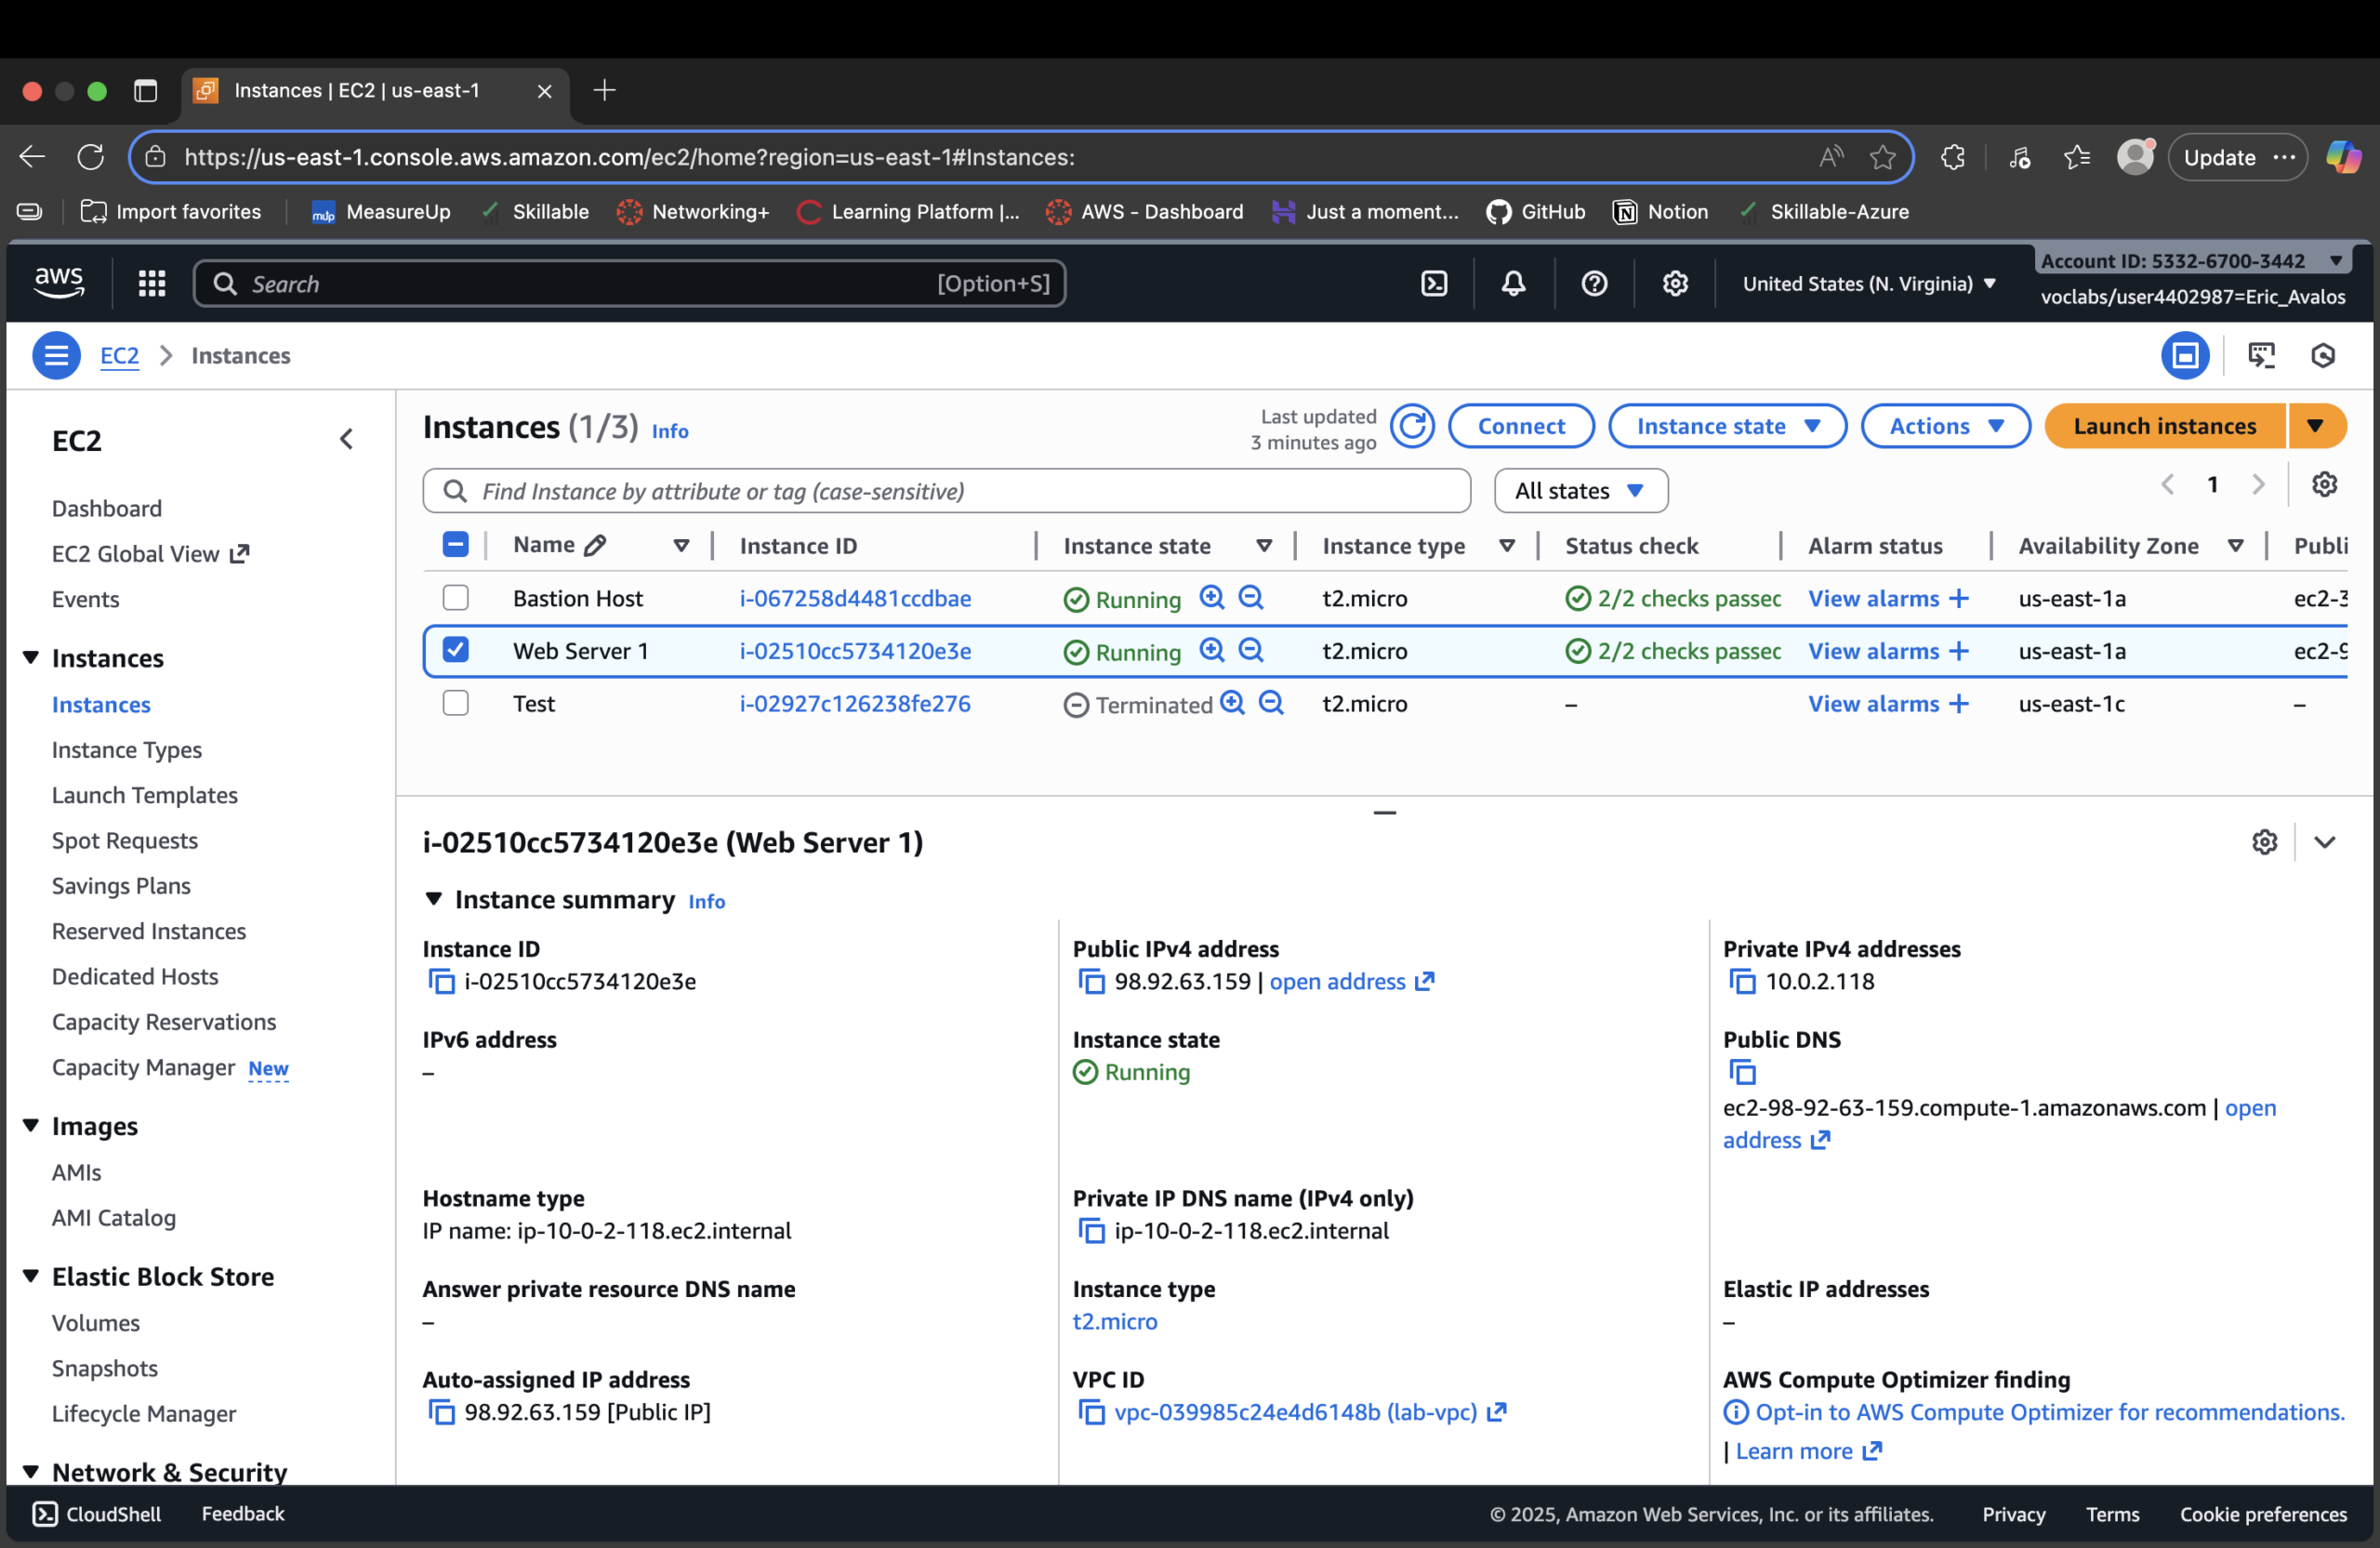Open the Actions dropdown
Viewport: 2380px width, 1548px height.
pyautogui.click(x=1944, y=425)
